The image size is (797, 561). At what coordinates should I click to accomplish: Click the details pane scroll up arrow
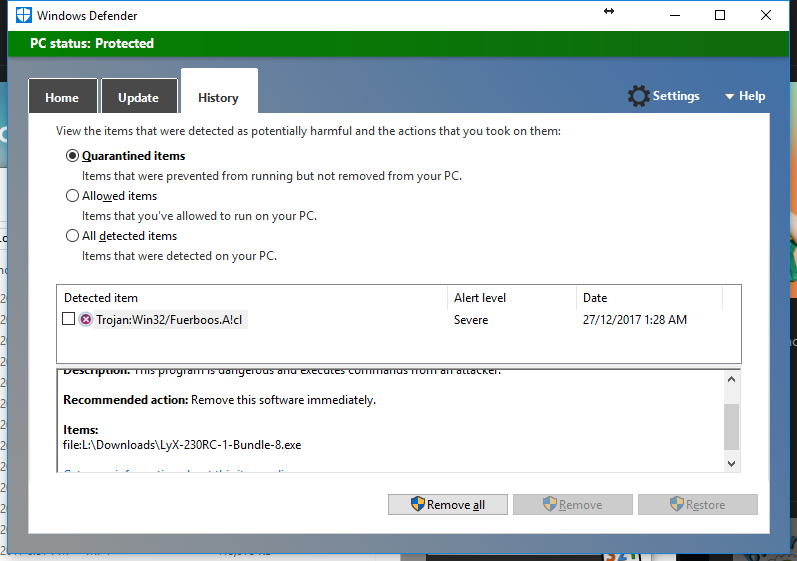pyautogui.click(x=731, y=379)
